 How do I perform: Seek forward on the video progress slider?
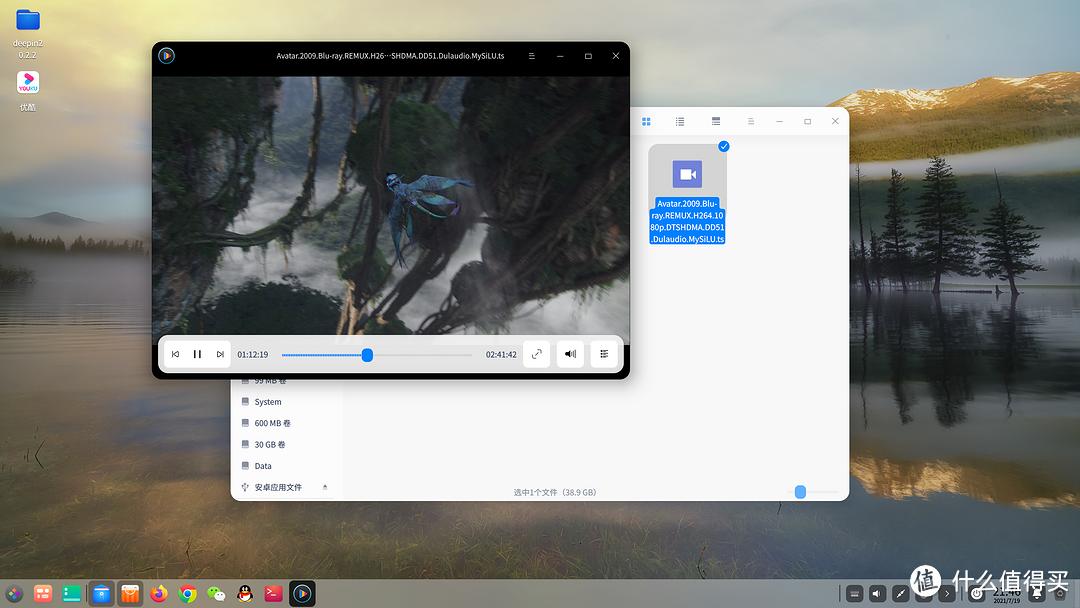pyautogui.click(x=420, y=354)
